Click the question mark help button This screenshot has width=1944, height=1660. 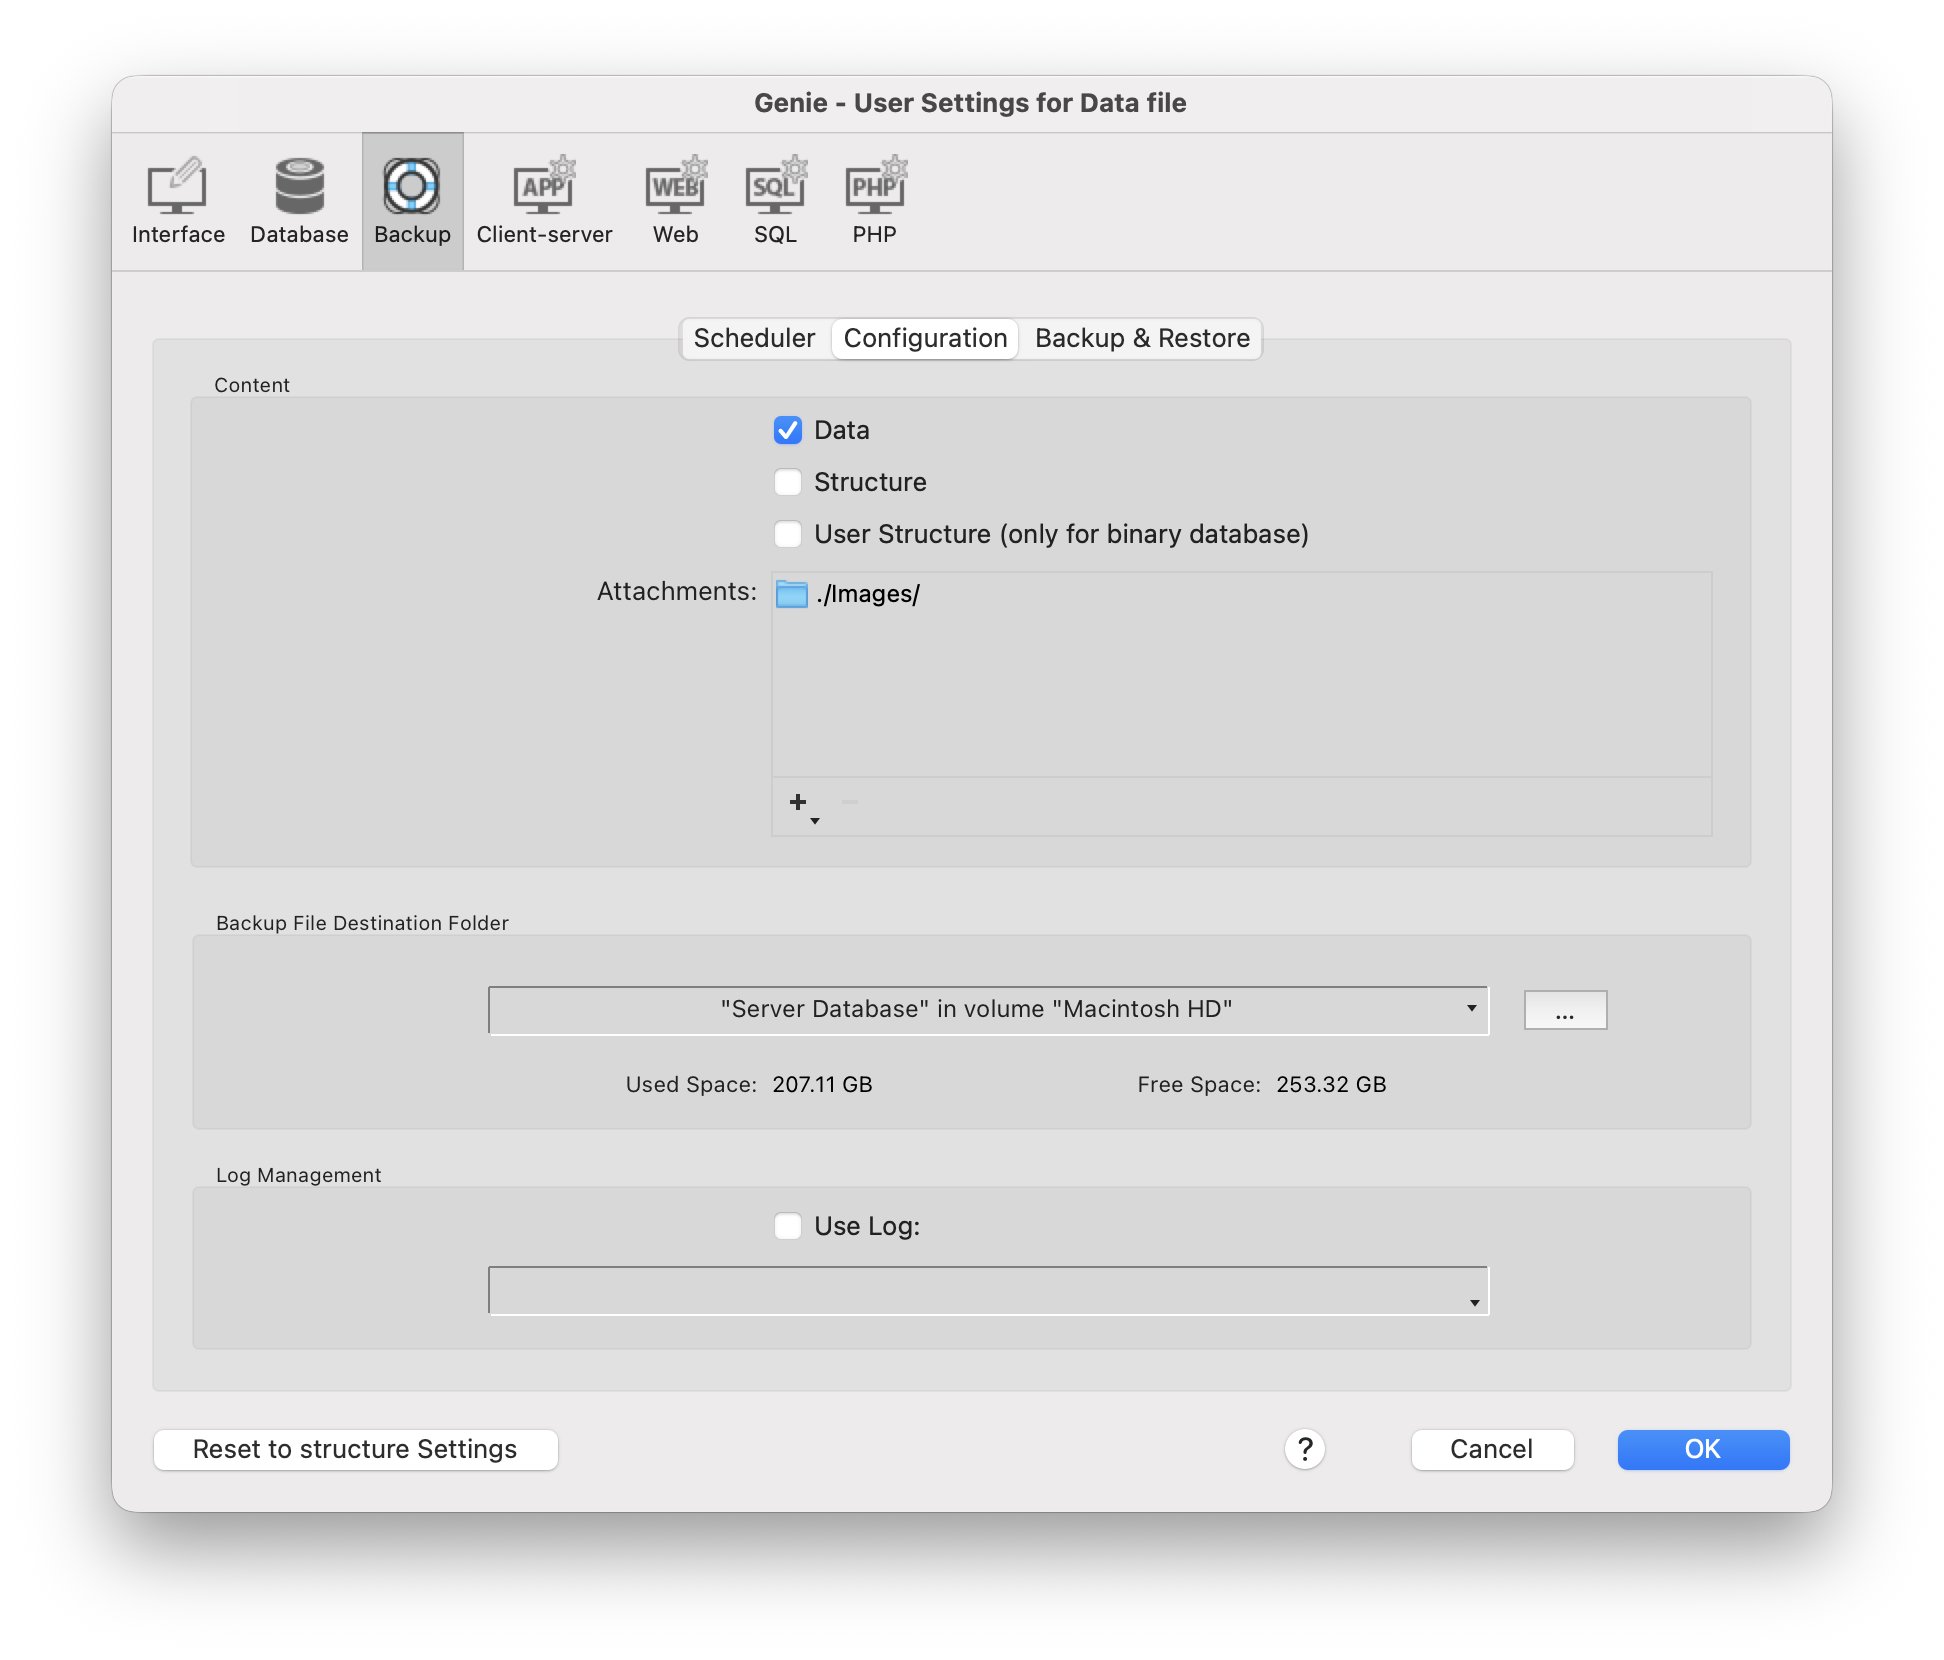point(1304,1449)
